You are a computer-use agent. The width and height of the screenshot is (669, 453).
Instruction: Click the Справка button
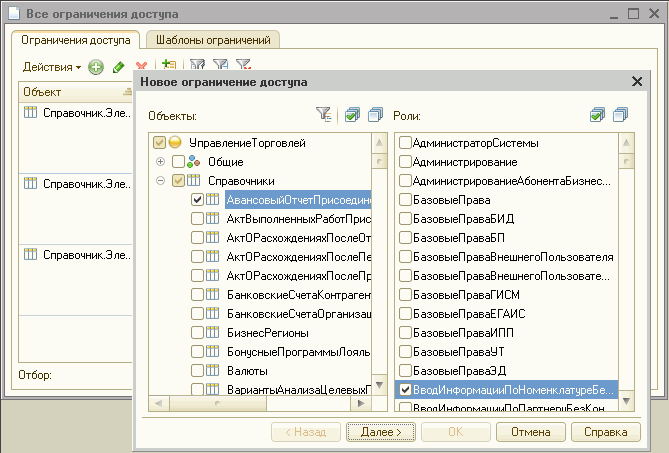(x=606, y=432)
